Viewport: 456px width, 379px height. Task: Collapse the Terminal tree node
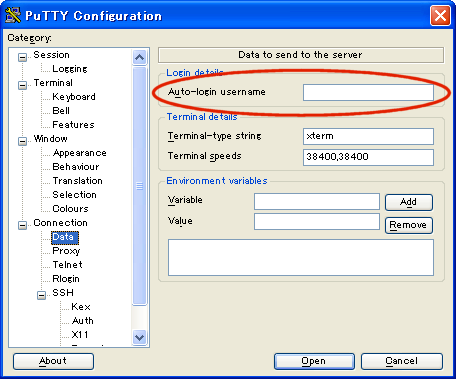pos(22,85)
